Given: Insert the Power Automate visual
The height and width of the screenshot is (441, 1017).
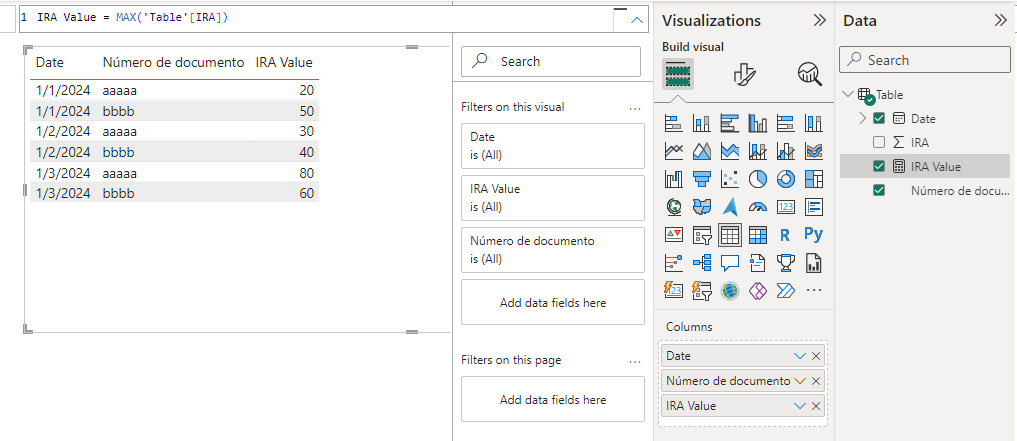Looking at the screenshot, I should [x=785, y=290].
